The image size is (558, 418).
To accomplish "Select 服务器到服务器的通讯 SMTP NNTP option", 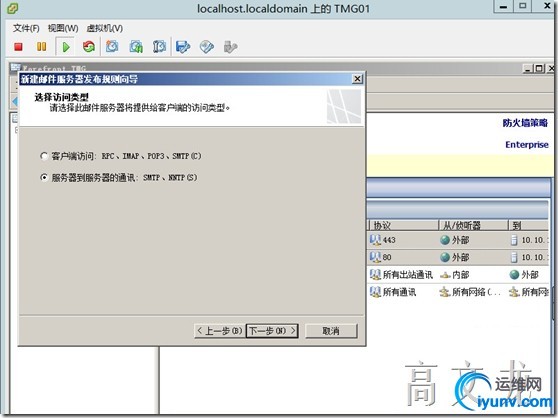I will click(119, 177).
